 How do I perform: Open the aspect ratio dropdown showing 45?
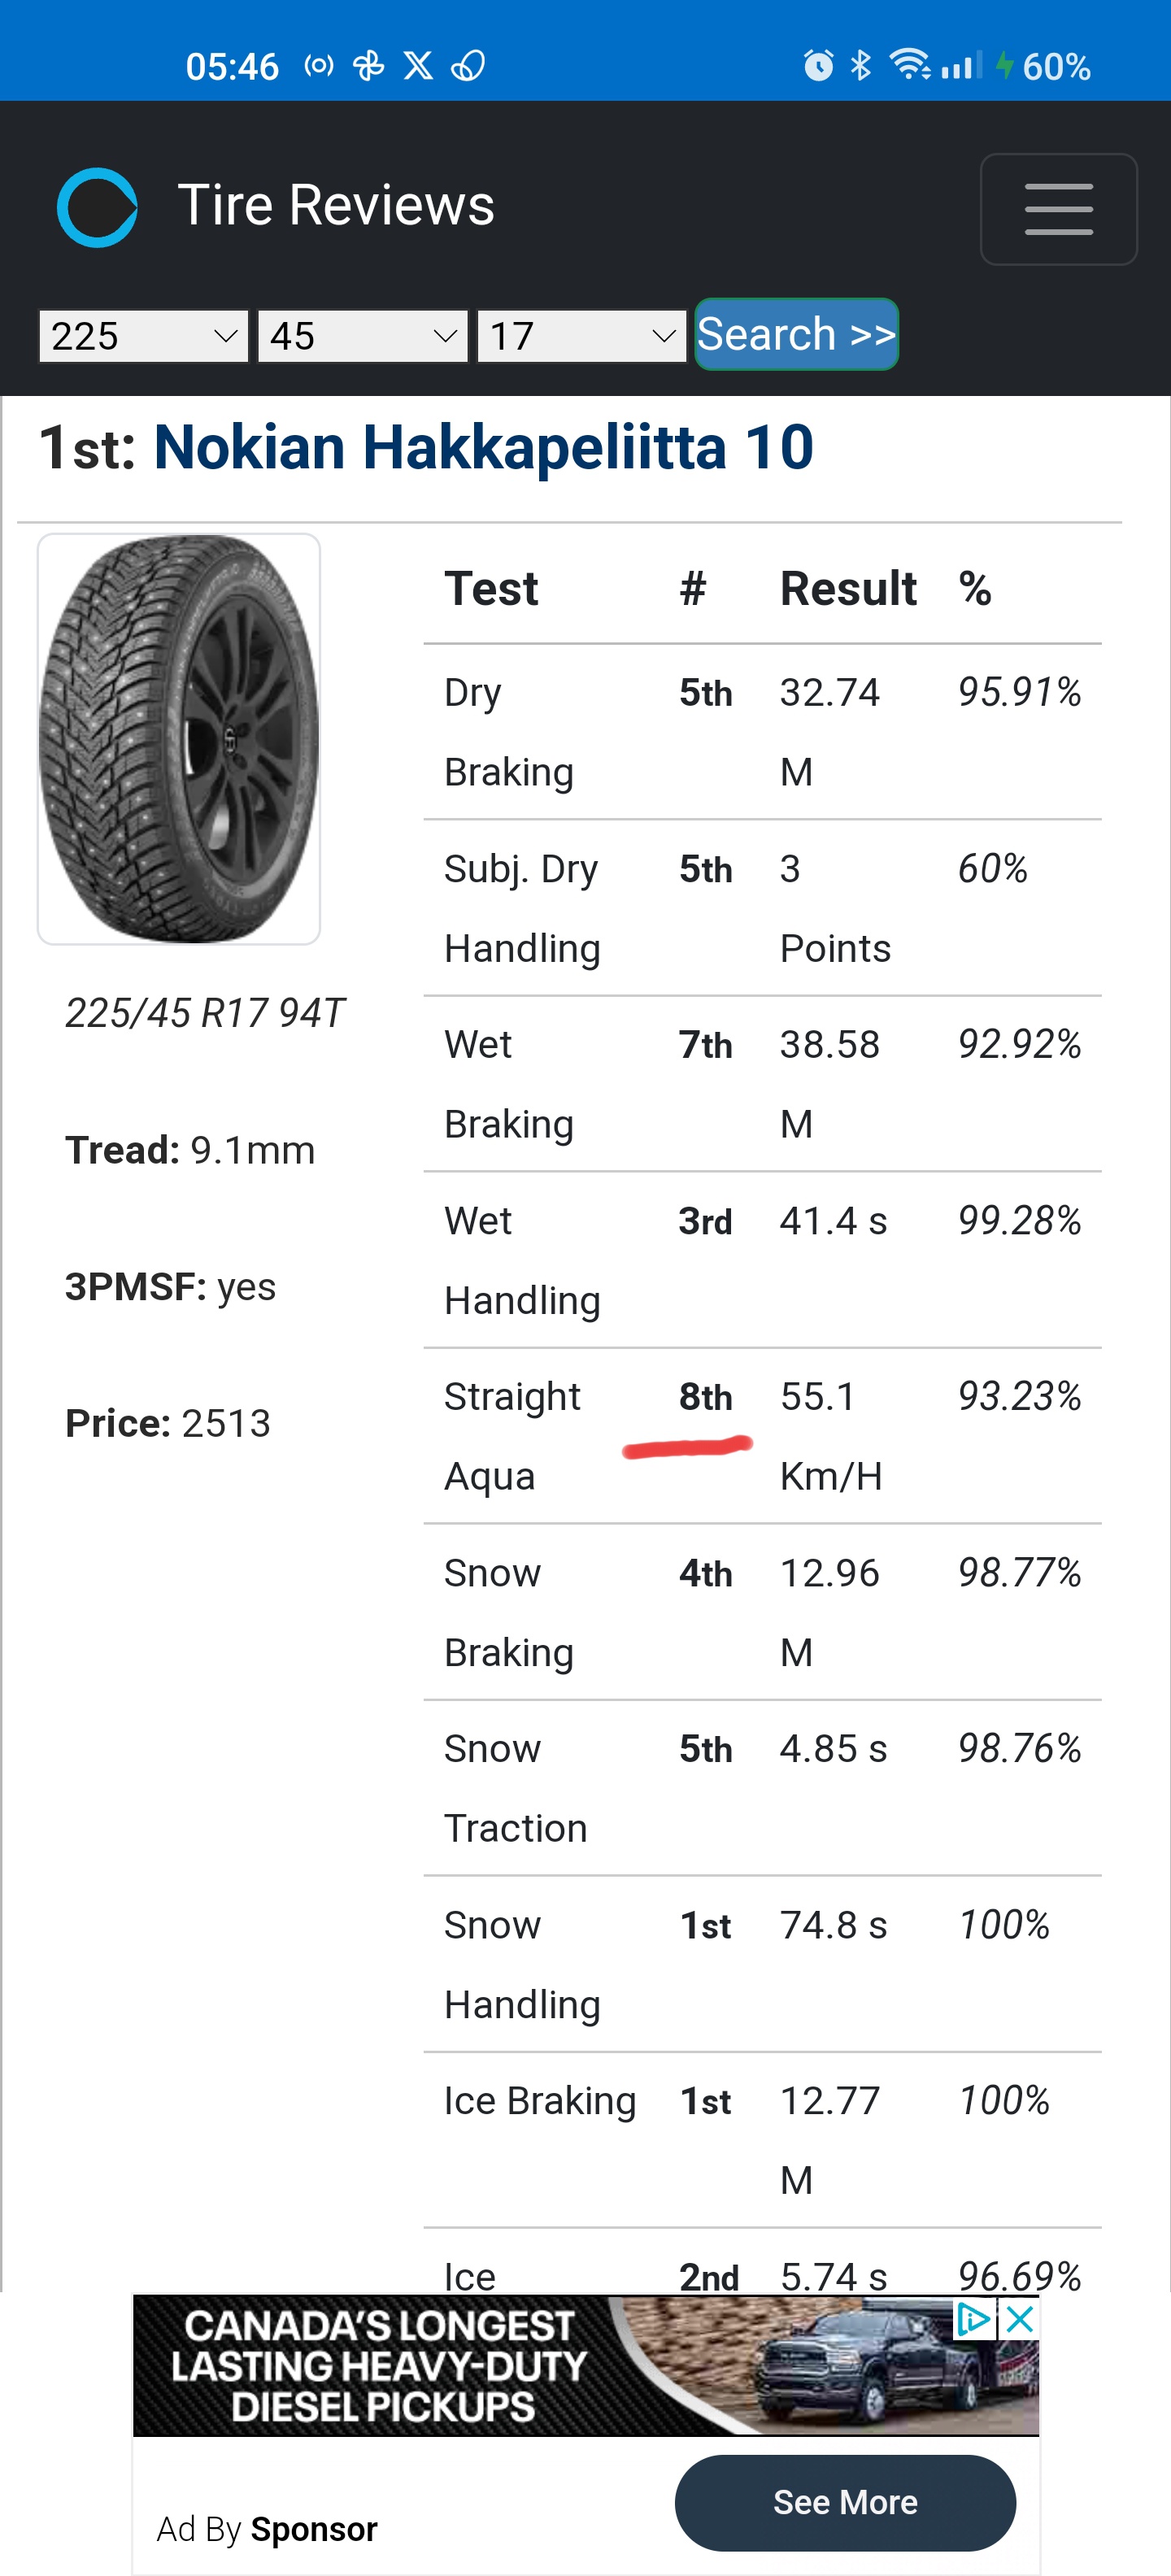pyautogui.click(x=362, y=336)
